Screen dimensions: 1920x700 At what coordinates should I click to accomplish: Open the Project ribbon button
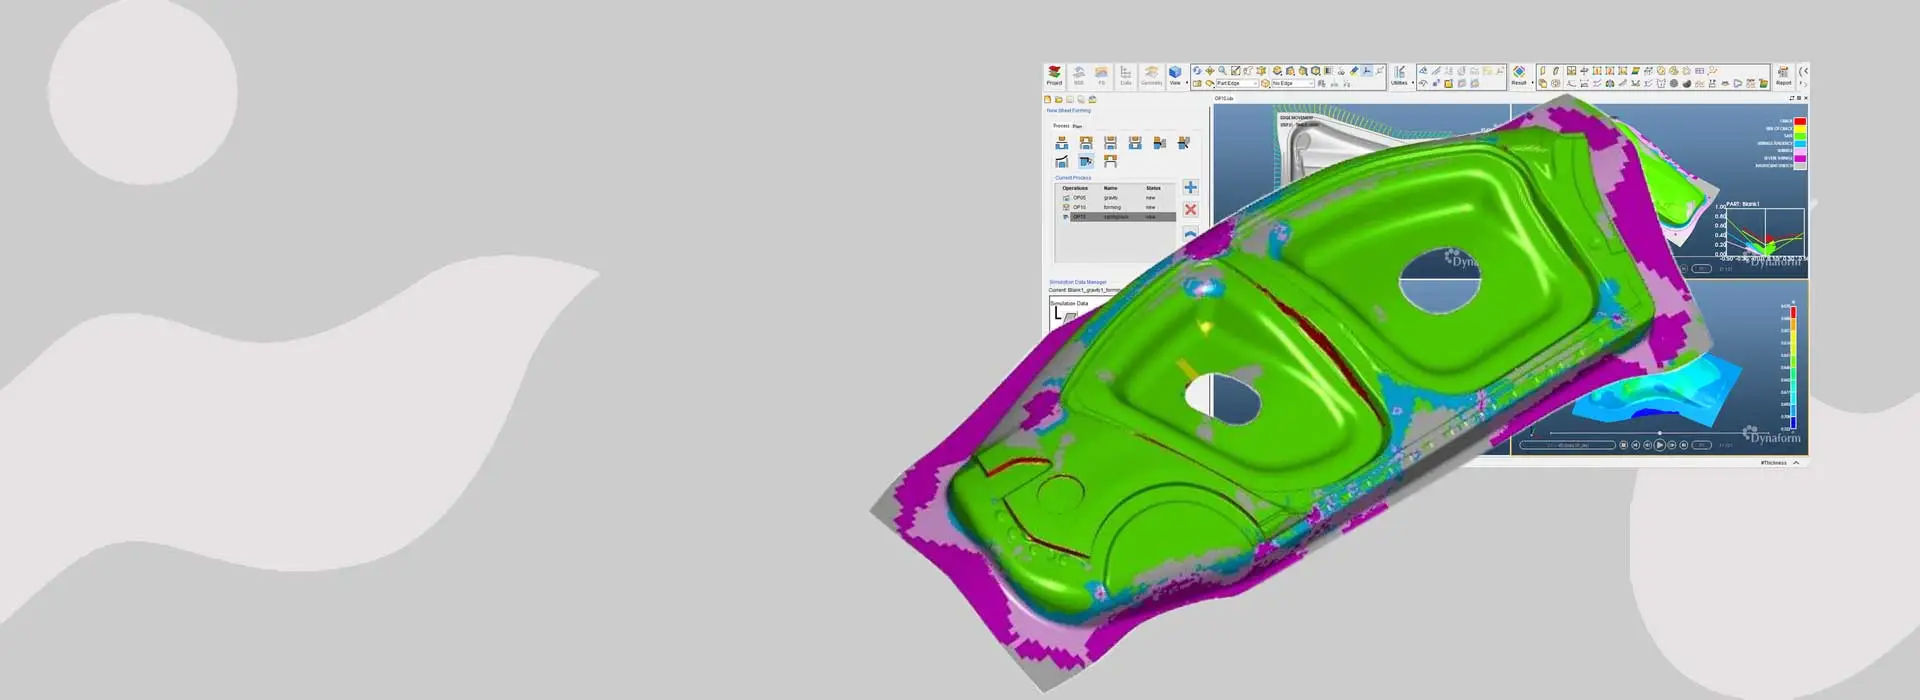[1054, 76]
